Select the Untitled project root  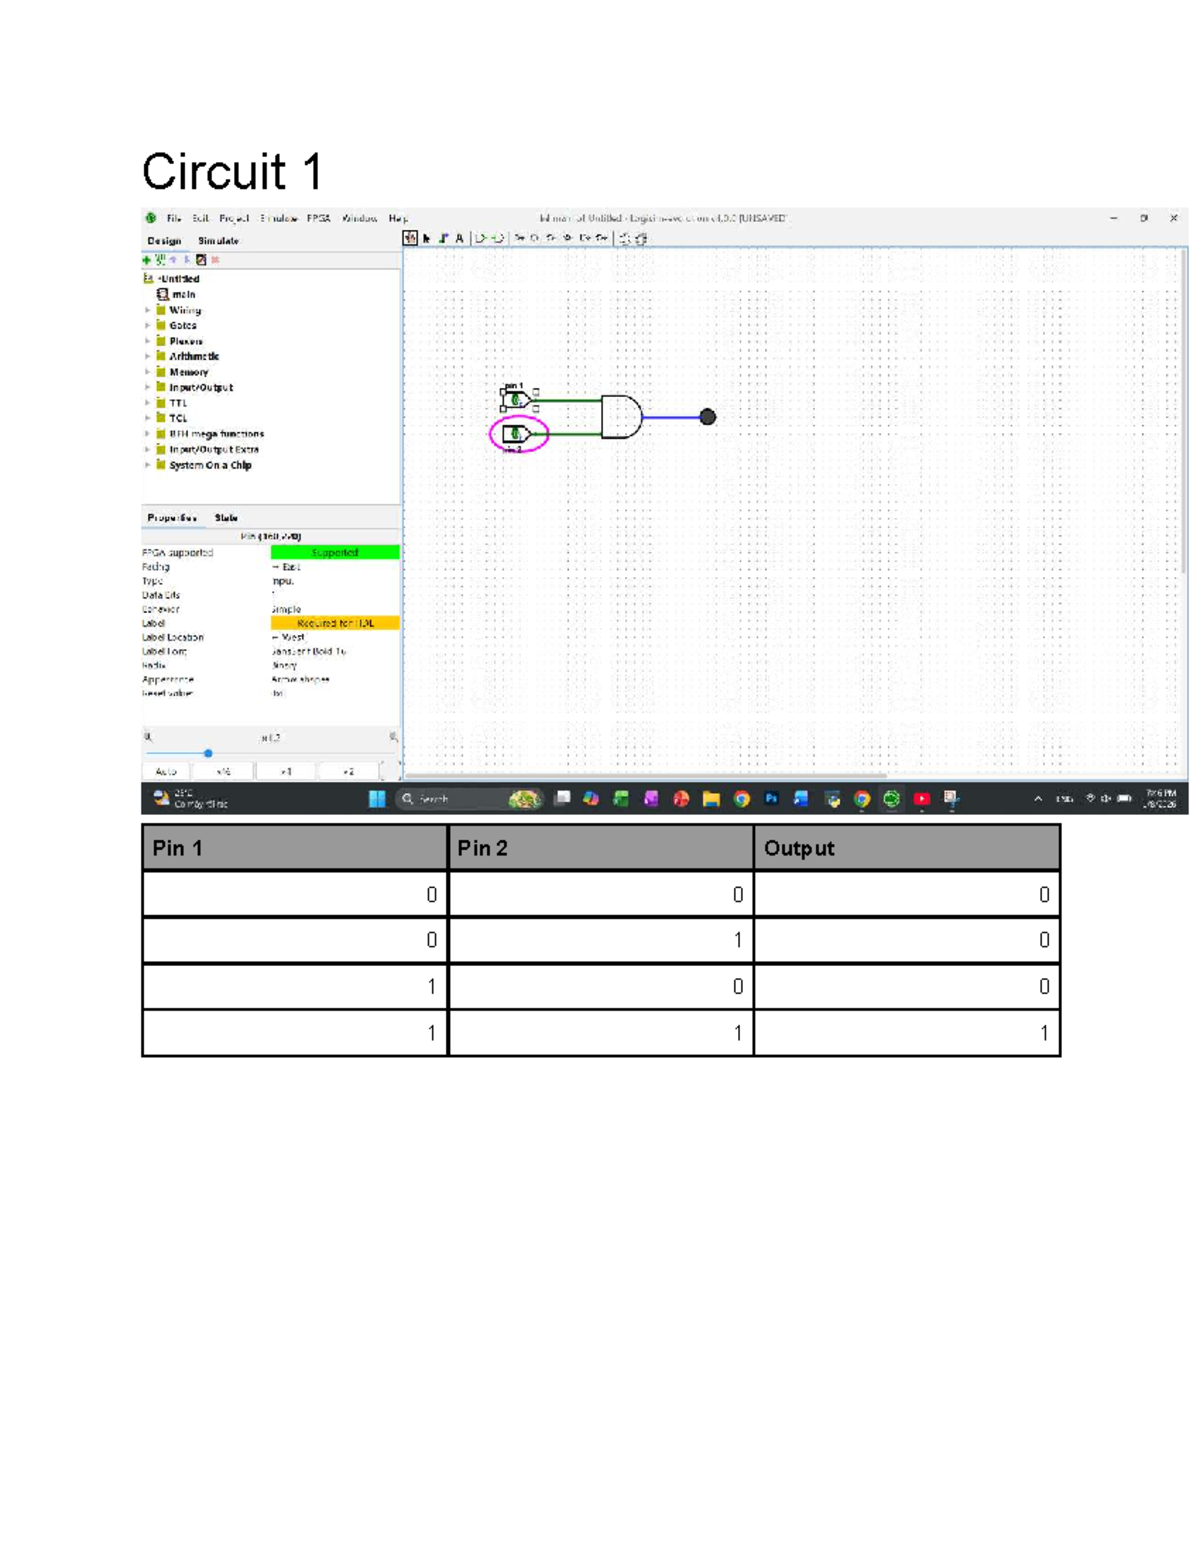pos(179,279)
